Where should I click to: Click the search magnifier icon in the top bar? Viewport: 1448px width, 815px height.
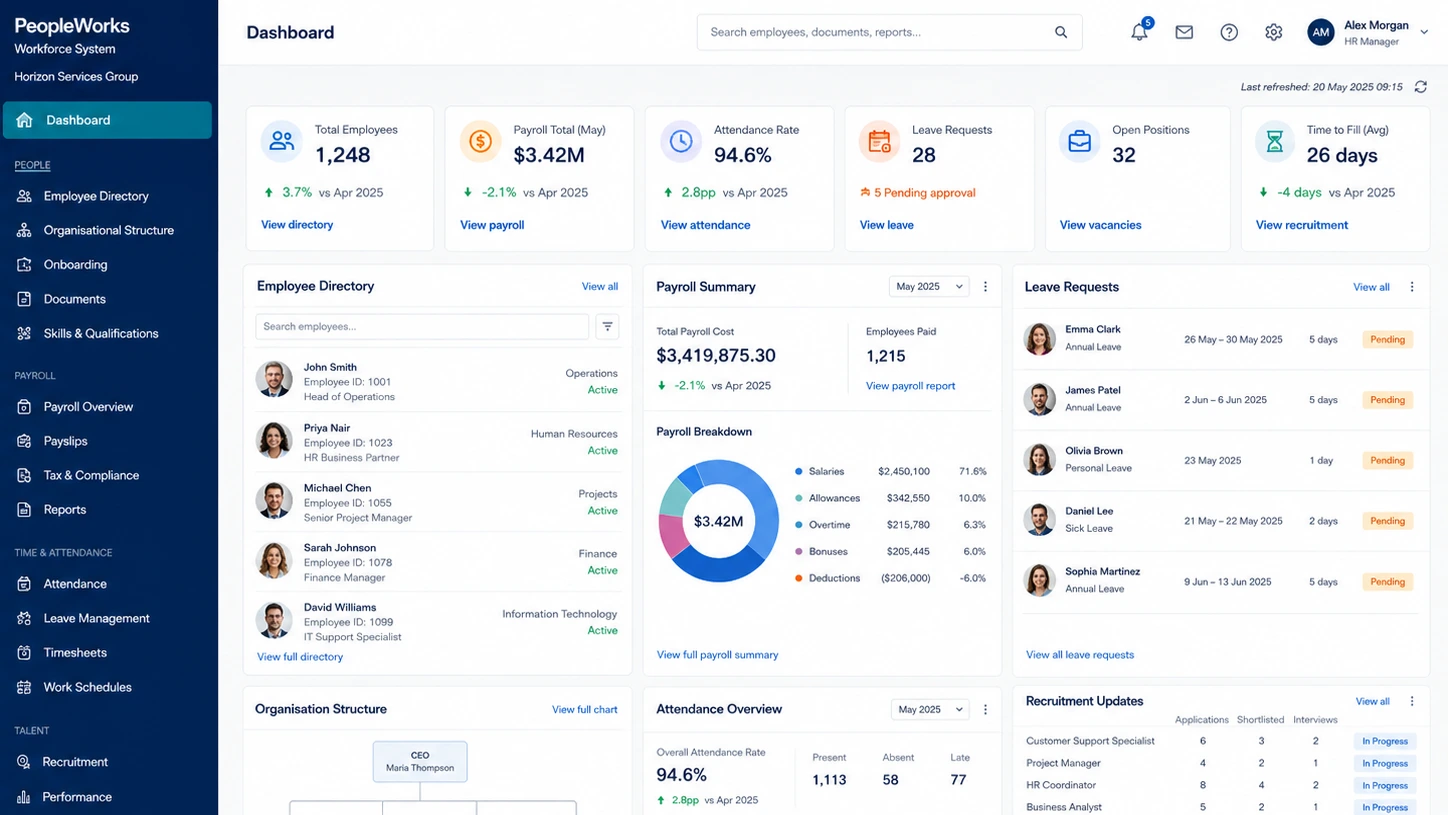[x=1061, y=32]
